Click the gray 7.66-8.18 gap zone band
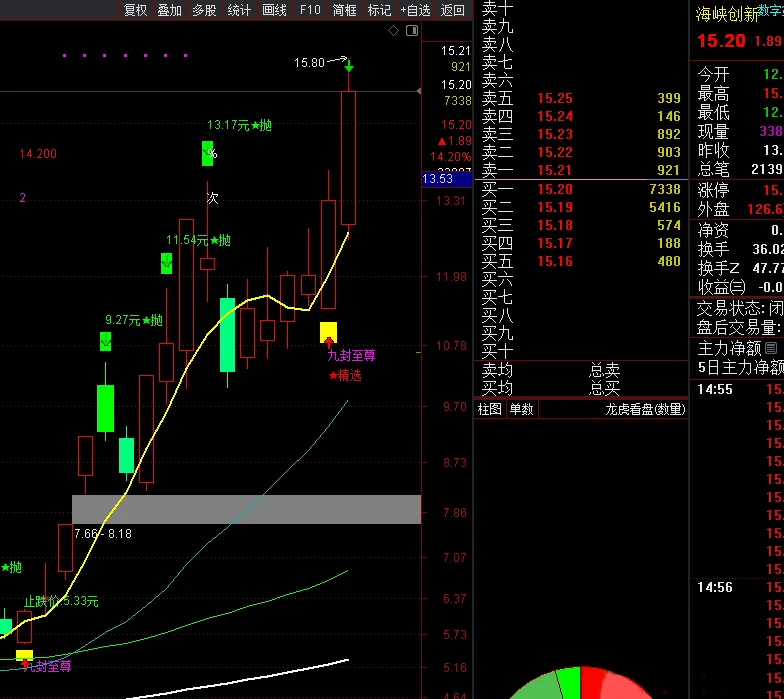This screenshot has width=784, height=699. (x=246, y=509)
